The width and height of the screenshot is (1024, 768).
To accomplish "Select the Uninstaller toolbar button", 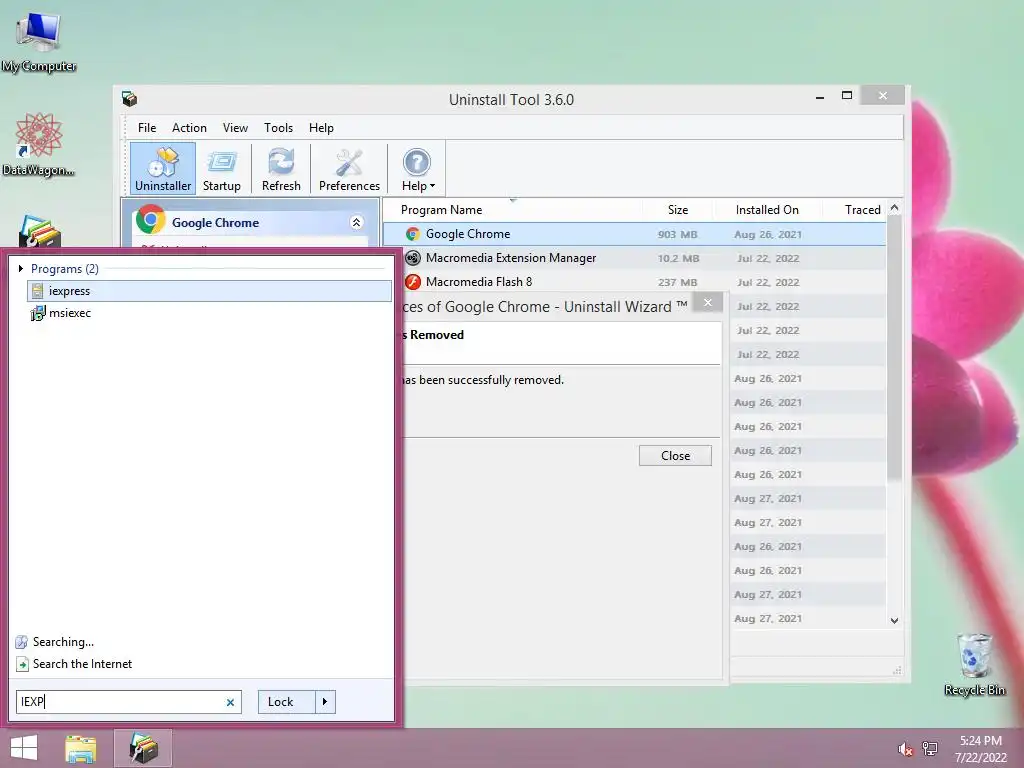I will tap(163, 168).
